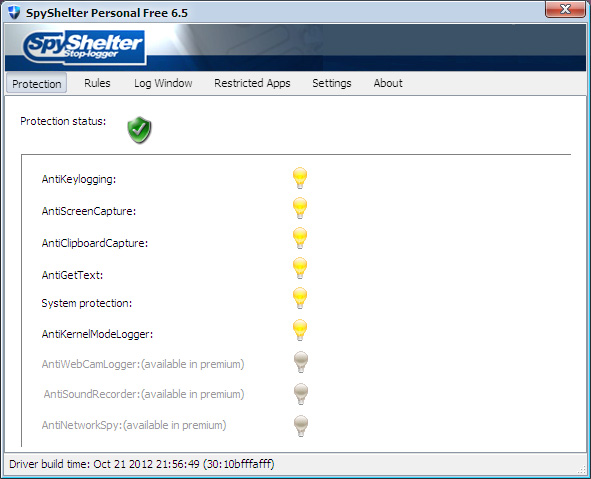Image resolution: width=591 pixels, height=479 pixels.
Task: Toggle the AntiClipboardCapture light bulb
Action: coord(300,238)
